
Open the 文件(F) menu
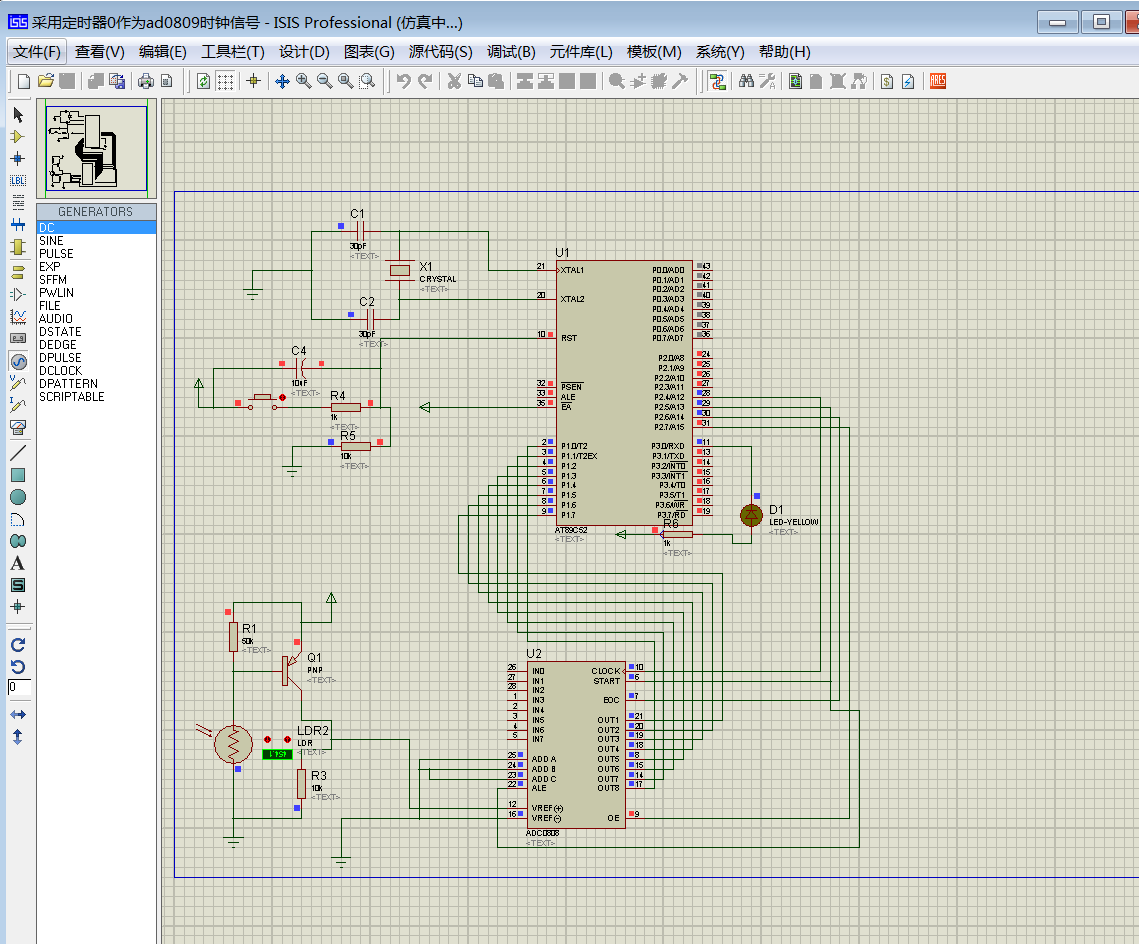pos(37,52)
